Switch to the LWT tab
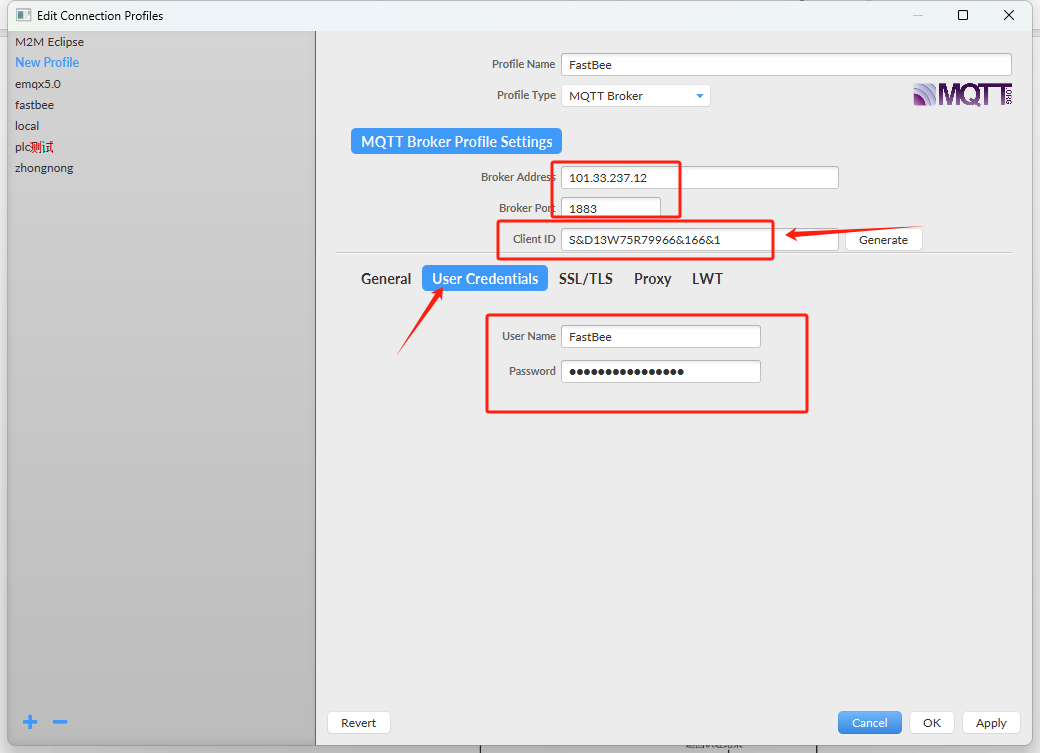Viewport: 1040px width, 753px height. (707, 279)
